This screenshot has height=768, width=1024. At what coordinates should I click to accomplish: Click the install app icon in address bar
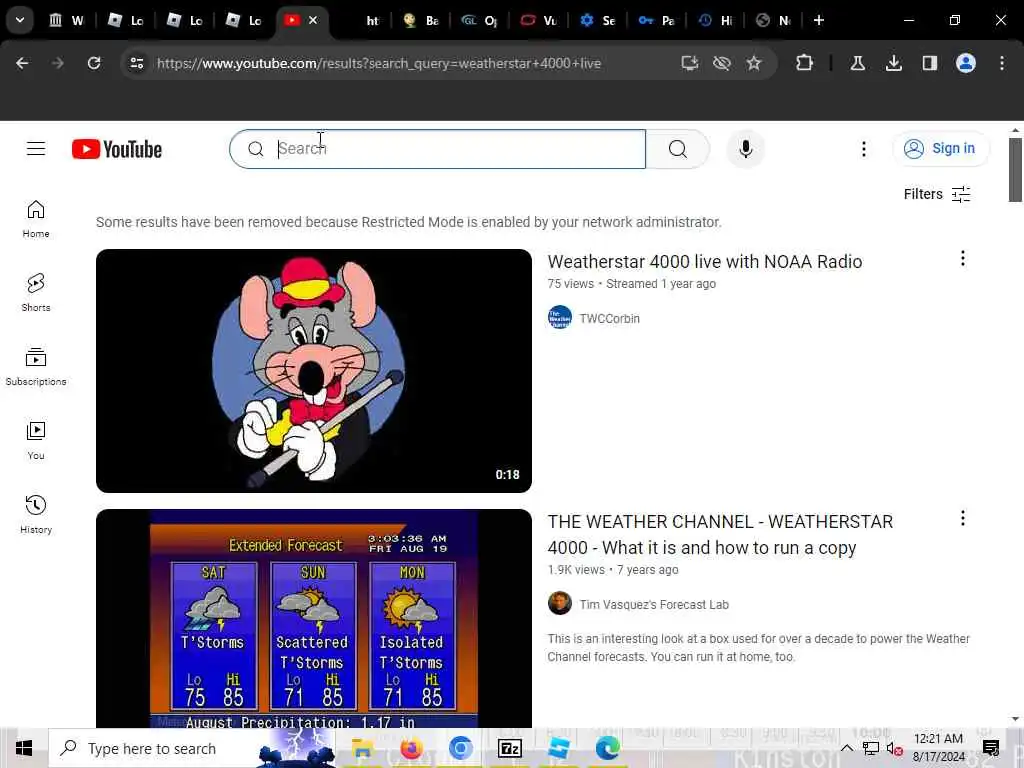click(690, 63)
